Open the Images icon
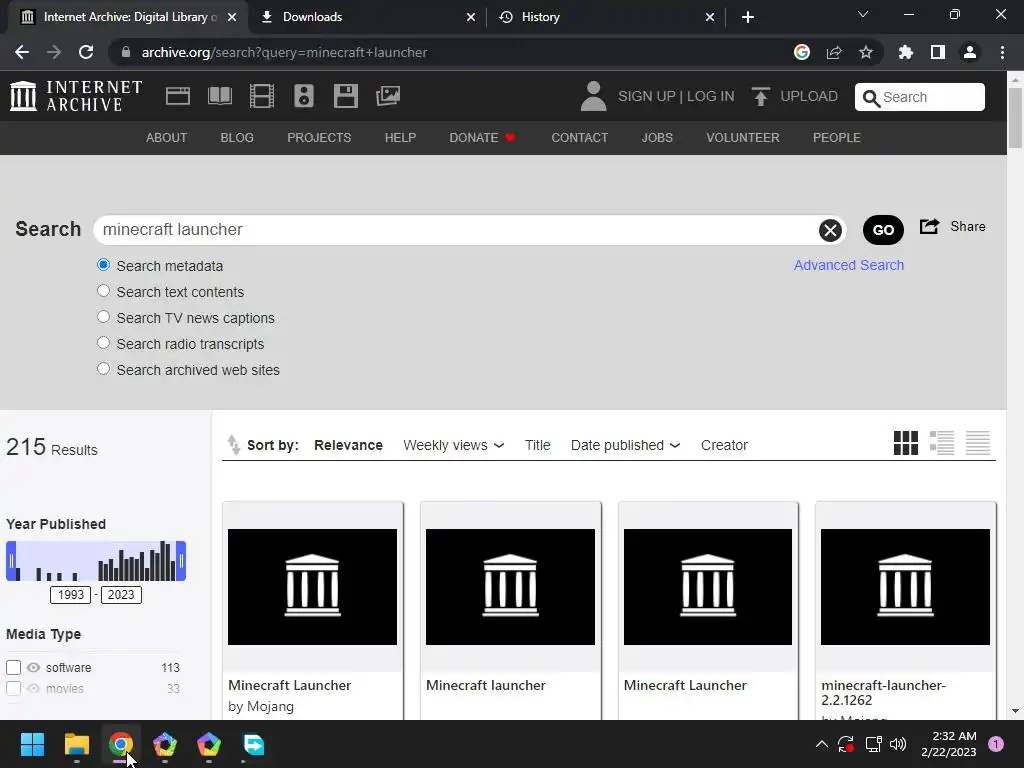This screenshot has height=768, width=1024. click(388, 96)
